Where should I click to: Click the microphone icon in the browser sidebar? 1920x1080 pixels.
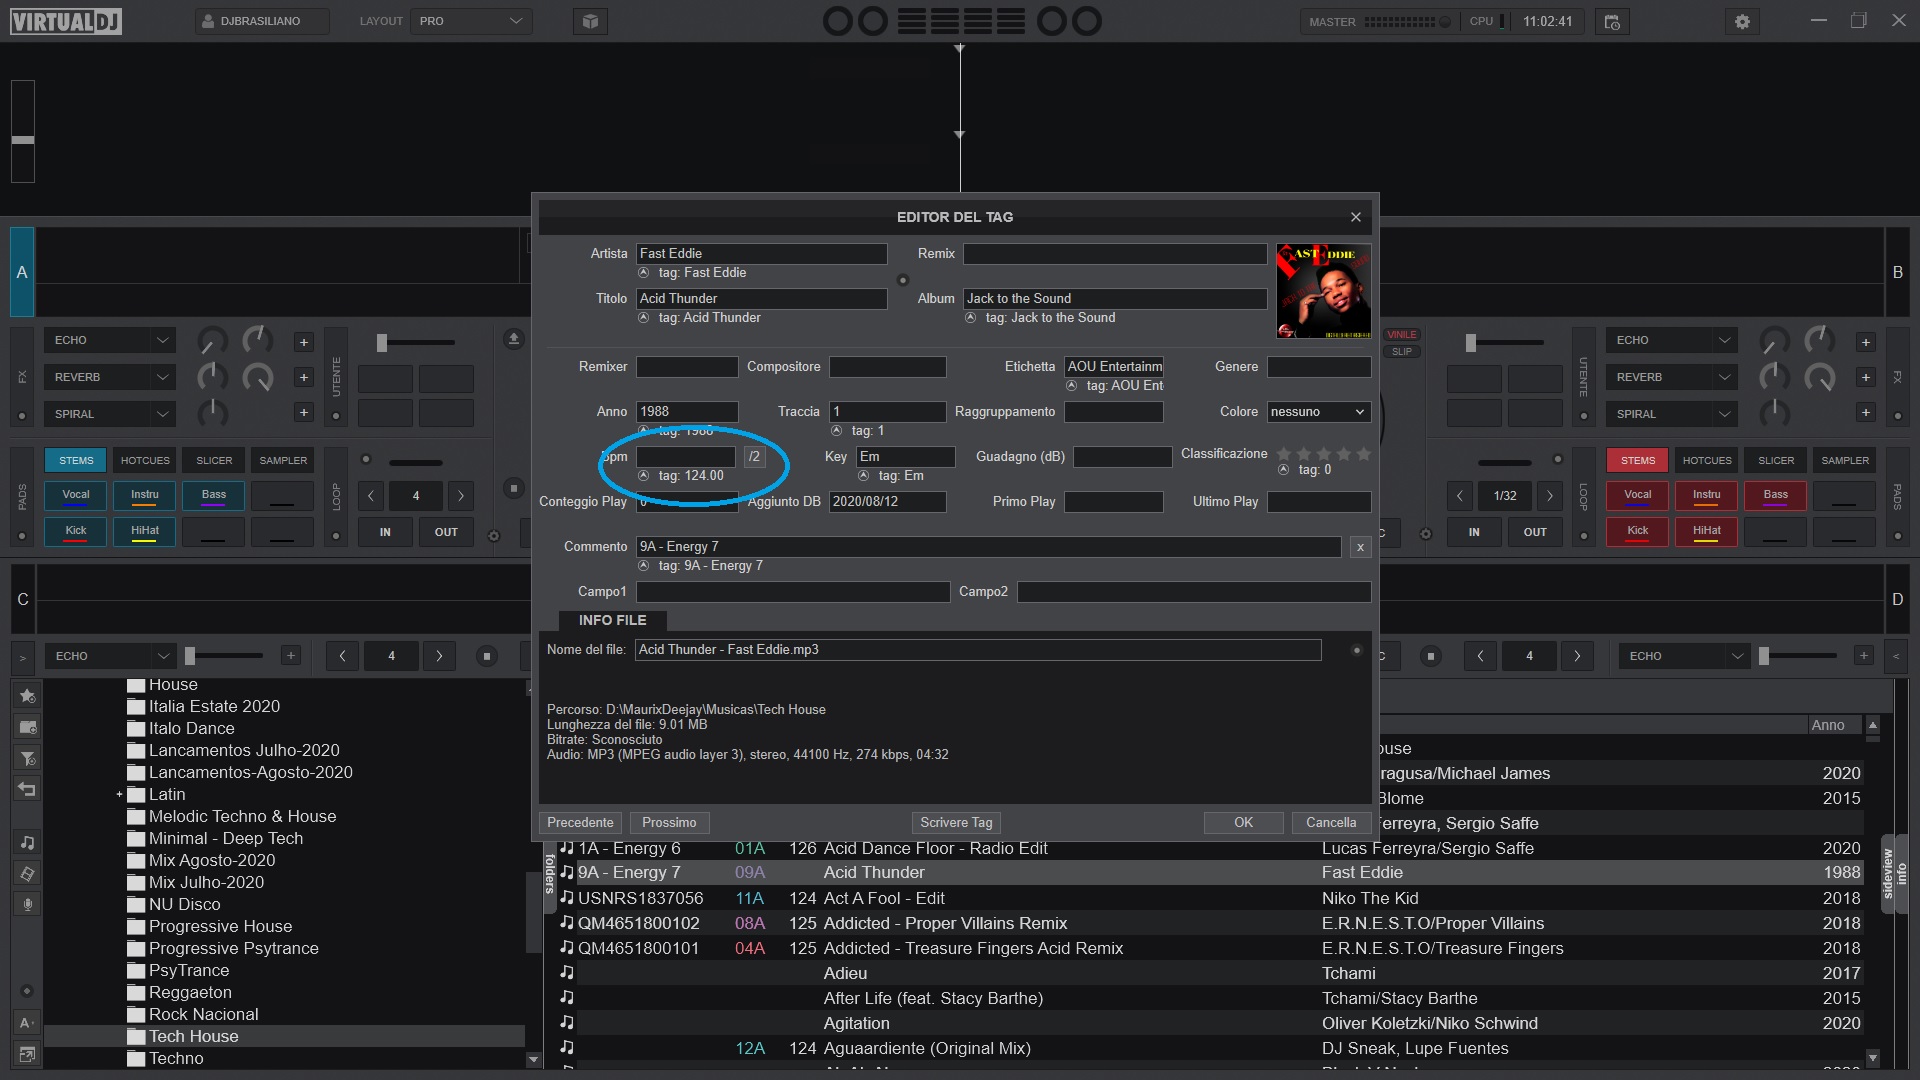coord(27,904)
